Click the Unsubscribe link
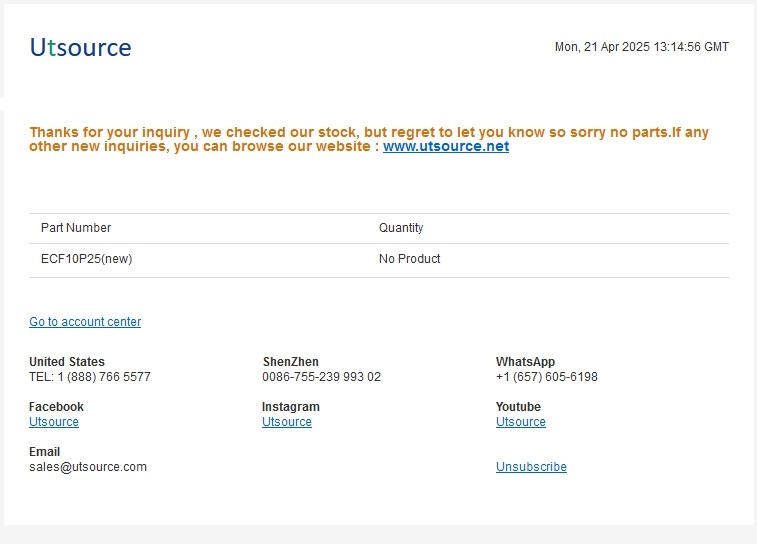The height and width of the screenshot is (544, 757). 531,467
